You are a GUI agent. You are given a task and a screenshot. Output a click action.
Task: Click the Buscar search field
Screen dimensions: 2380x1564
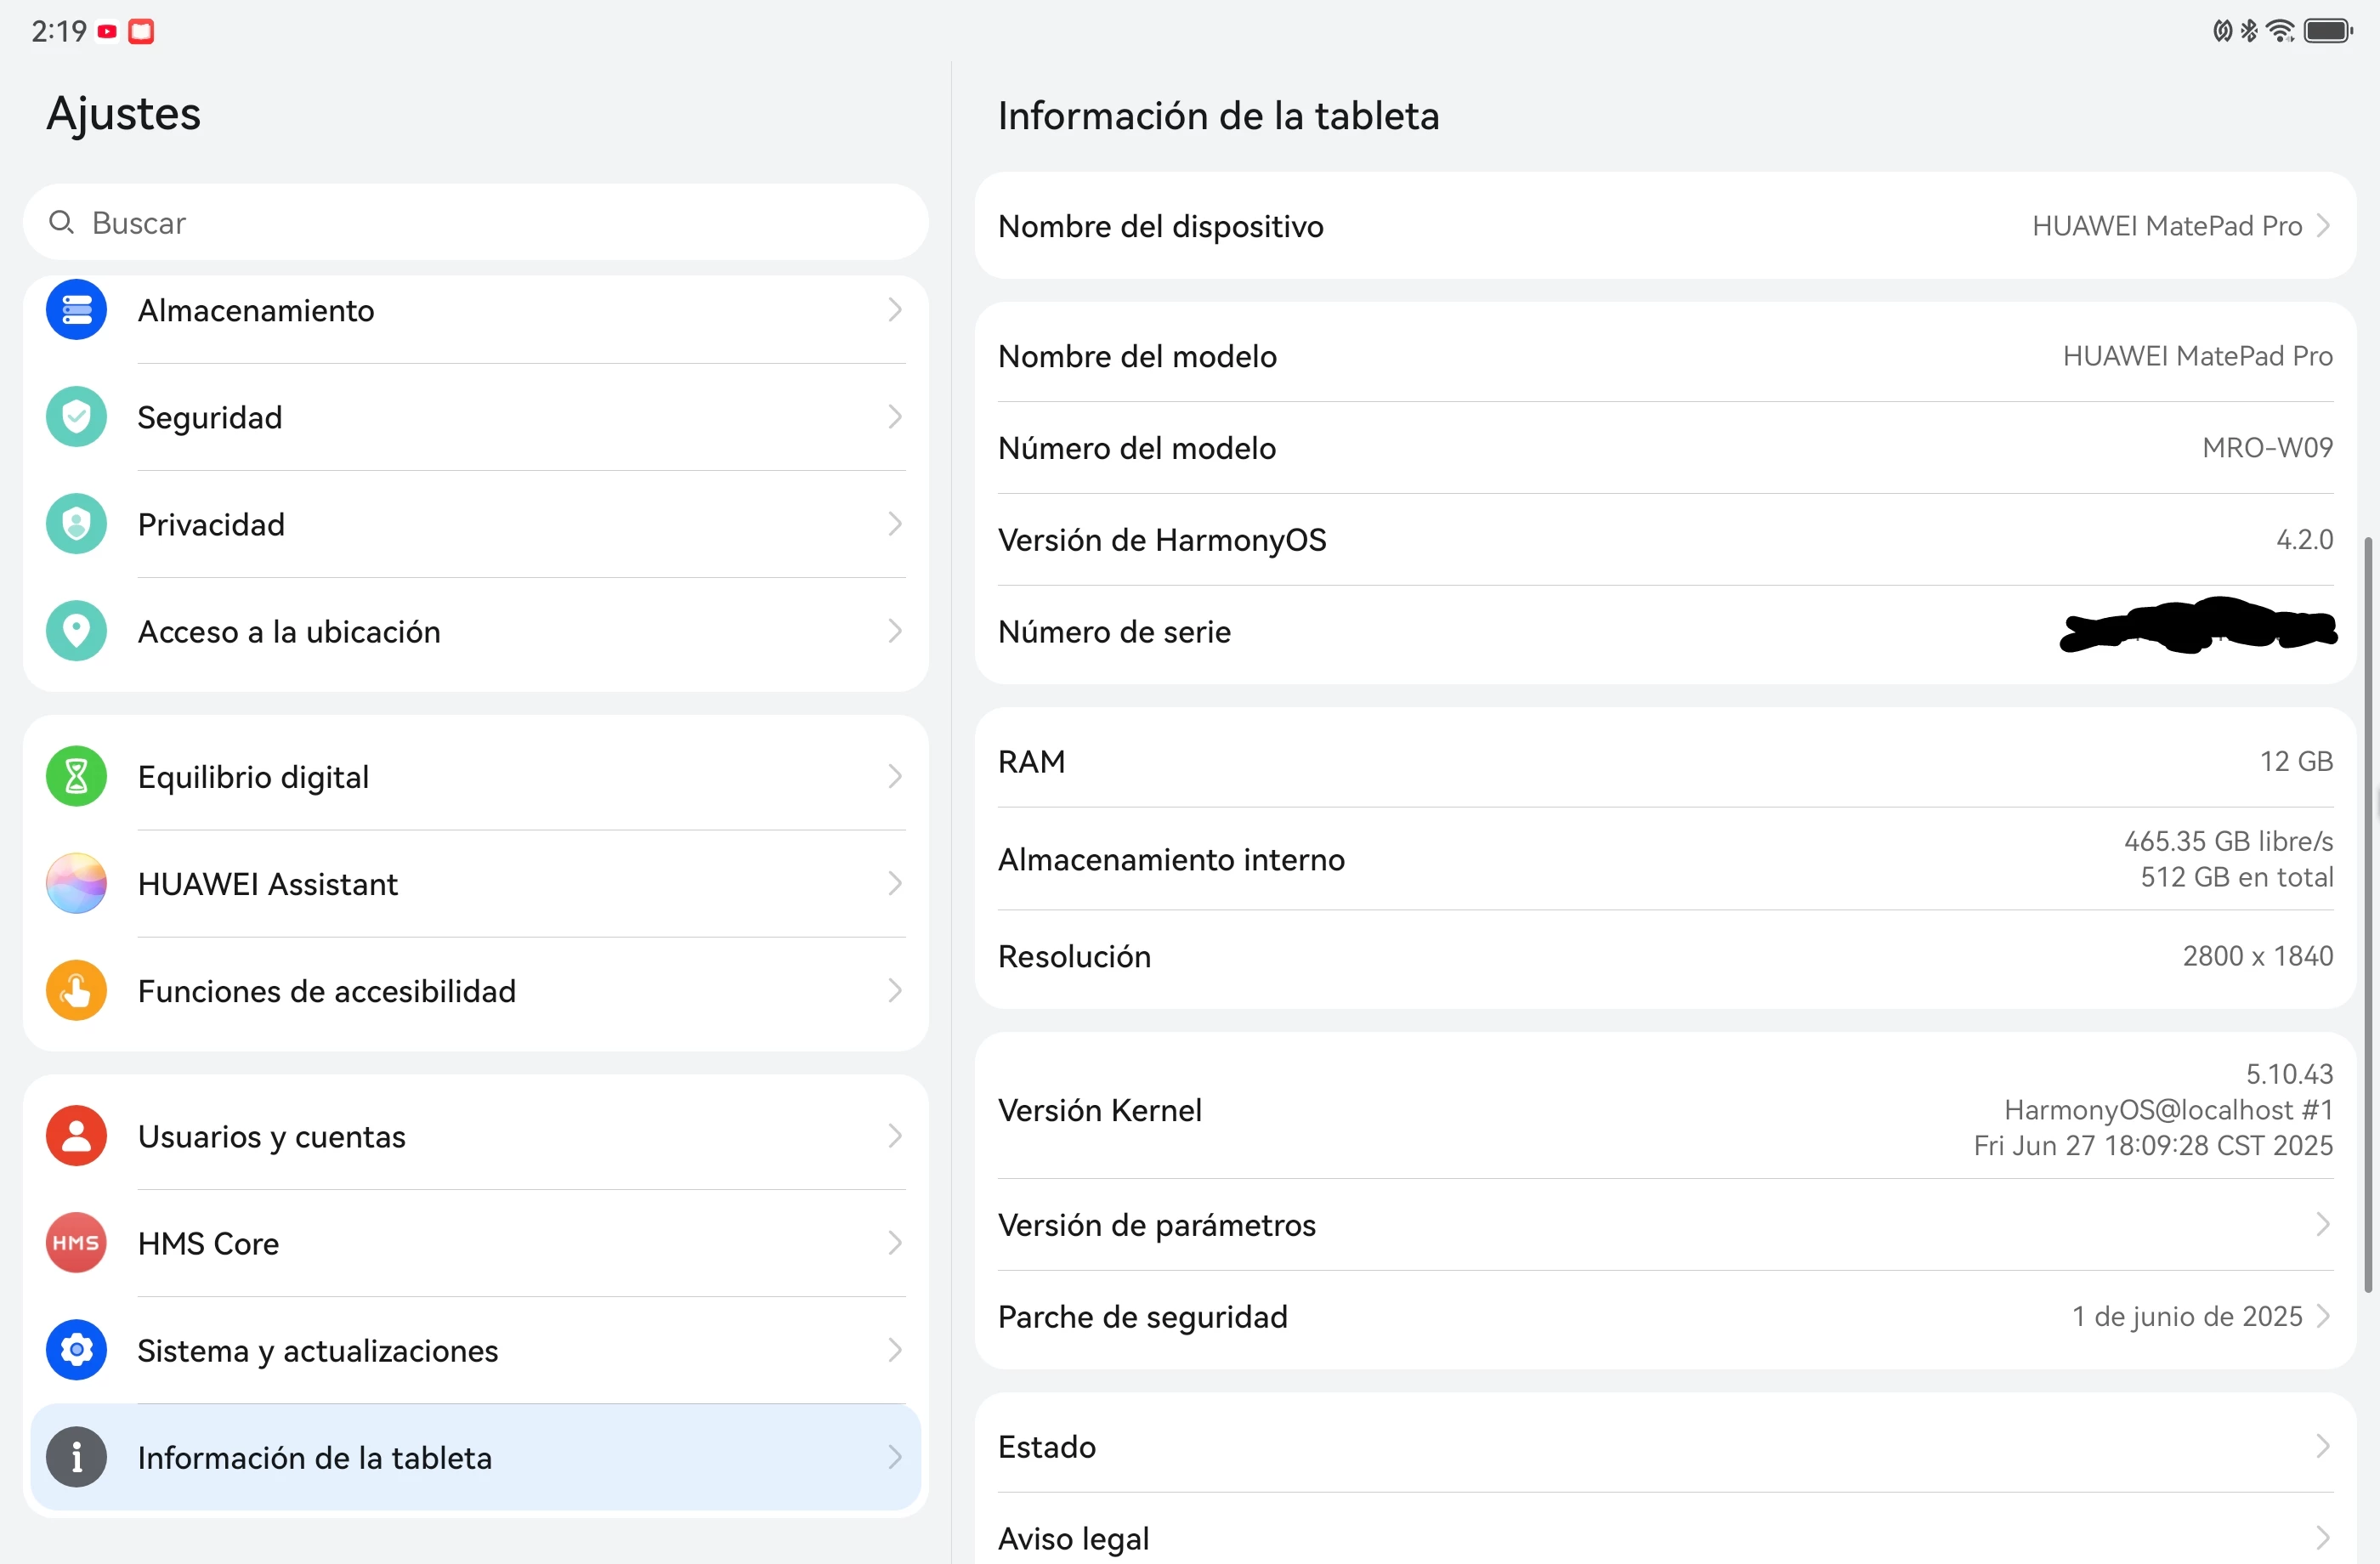coord(475,222)
